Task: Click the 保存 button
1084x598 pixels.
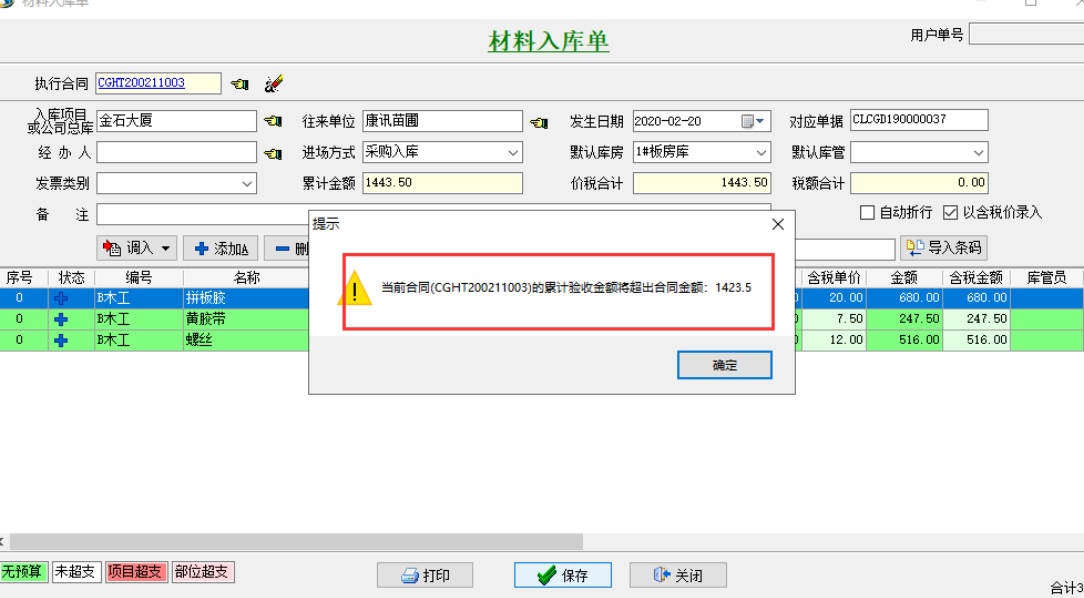Action: point(564,575)
